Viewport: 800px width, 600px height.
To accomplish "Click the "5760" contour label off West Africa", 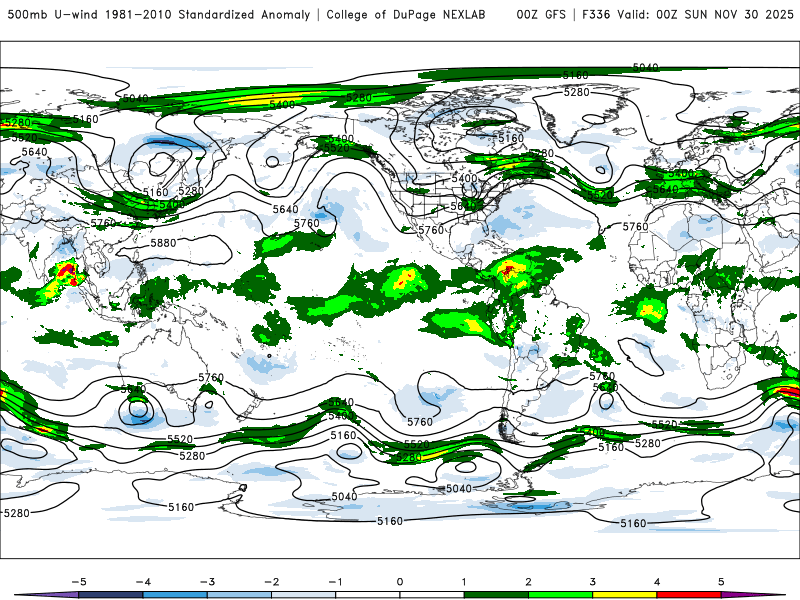I will 635,227.
